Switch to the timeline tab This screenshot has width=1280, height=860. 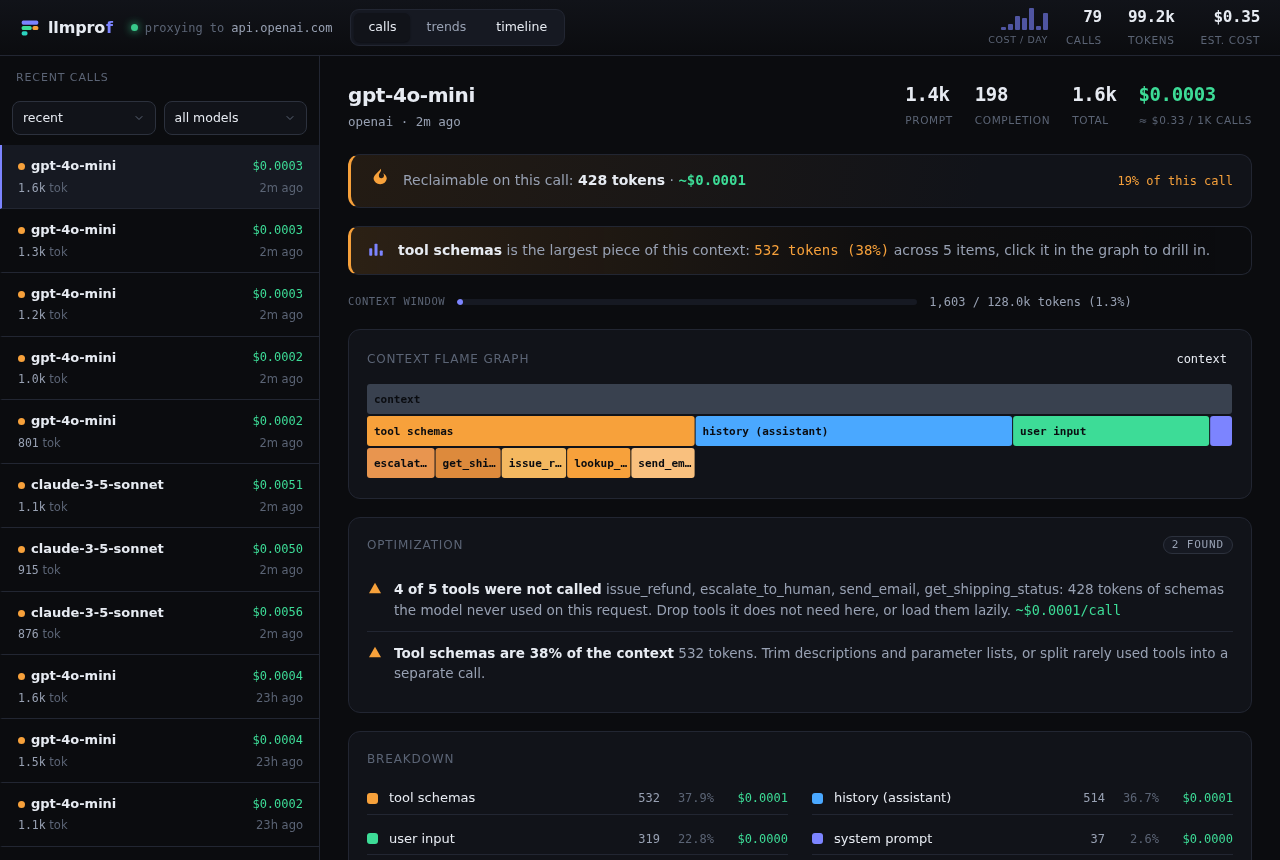tap(521, 27)
